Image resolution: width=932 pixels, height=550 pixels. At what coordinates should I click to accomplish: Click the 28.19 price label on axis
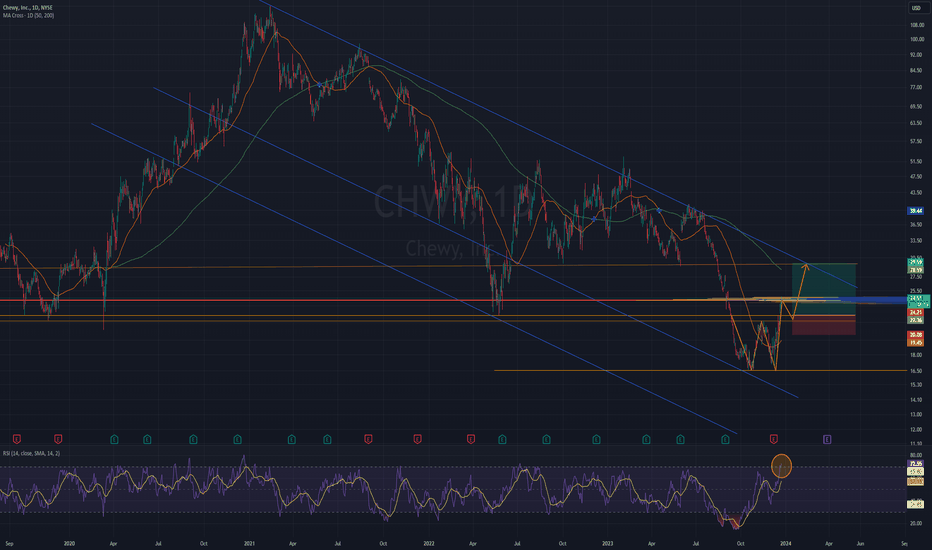(x=915, y=269)
